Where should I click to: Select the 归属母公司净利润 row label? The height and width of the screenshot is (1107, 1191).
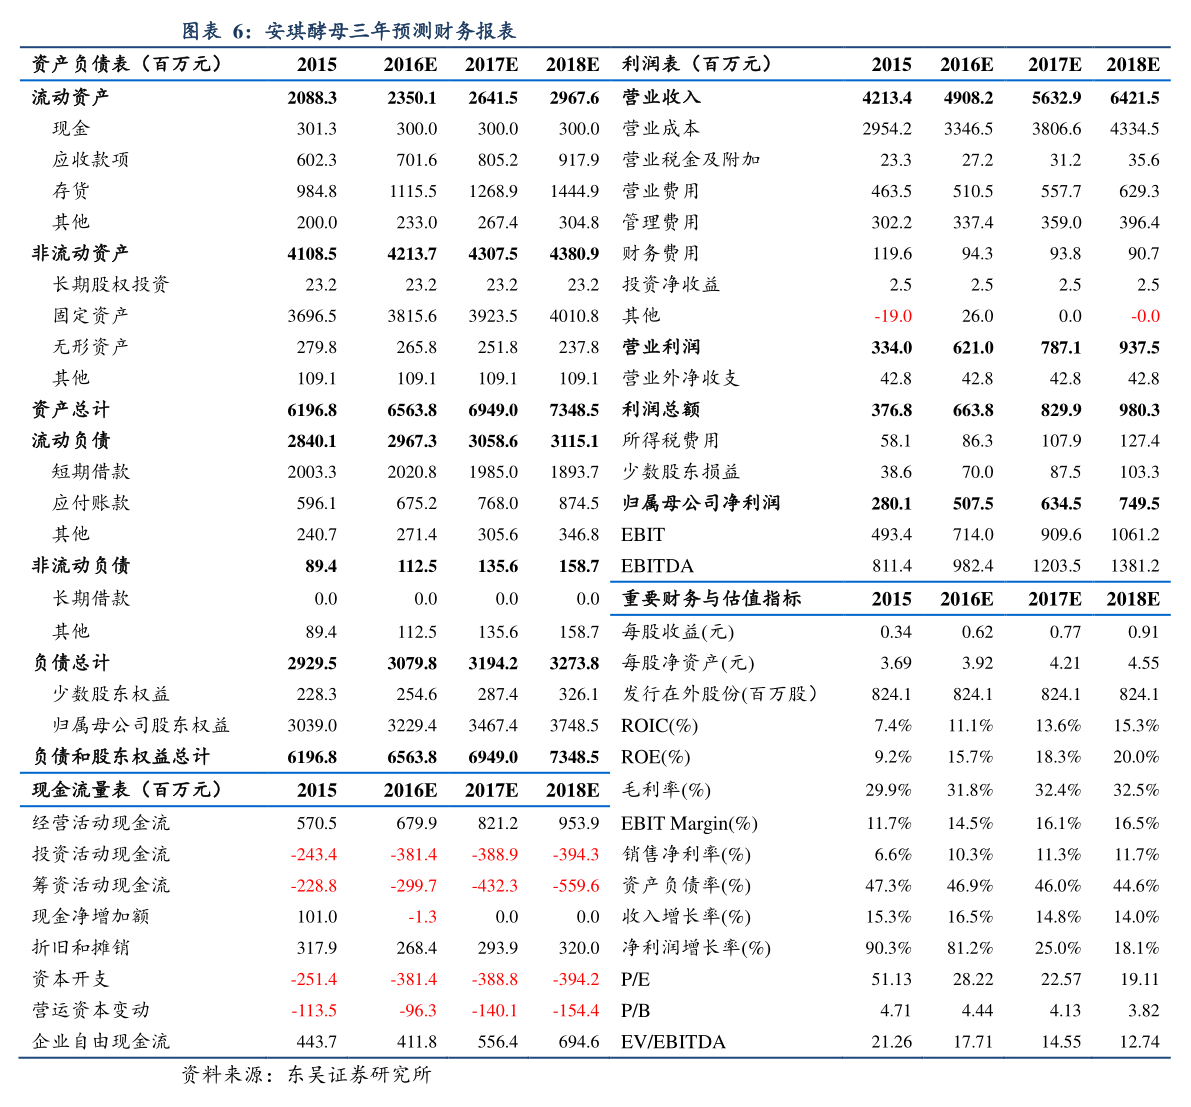pos(701,503)
